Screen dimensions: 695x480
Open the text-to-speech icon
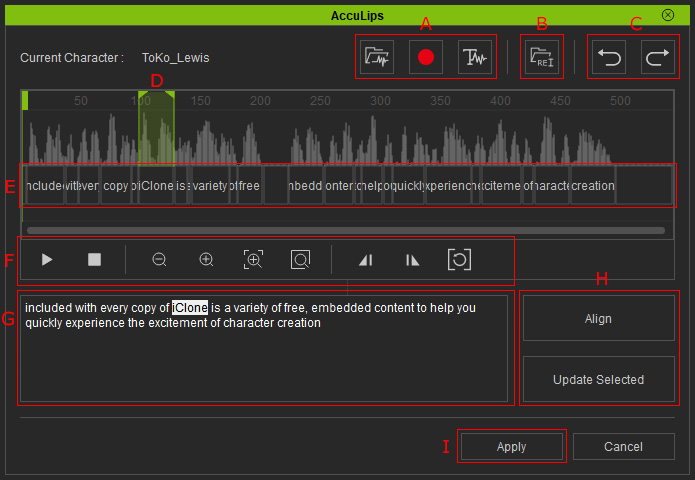(474, 57)
